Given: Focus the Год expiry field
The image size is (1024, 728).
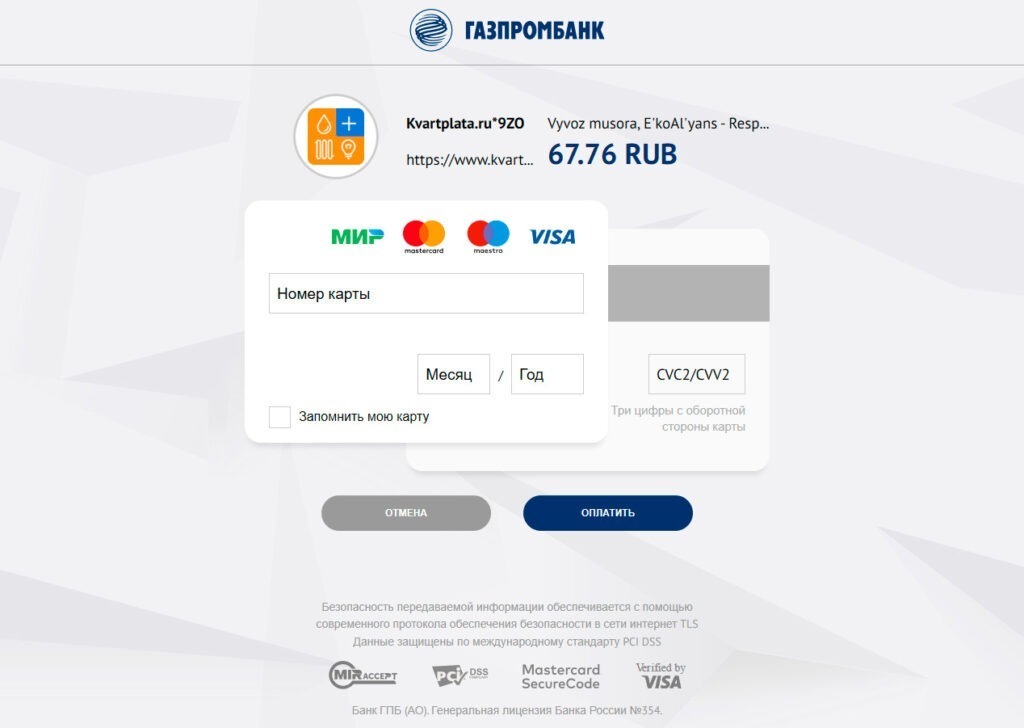Looking at the screenshot, I should (x=547, y=374).
